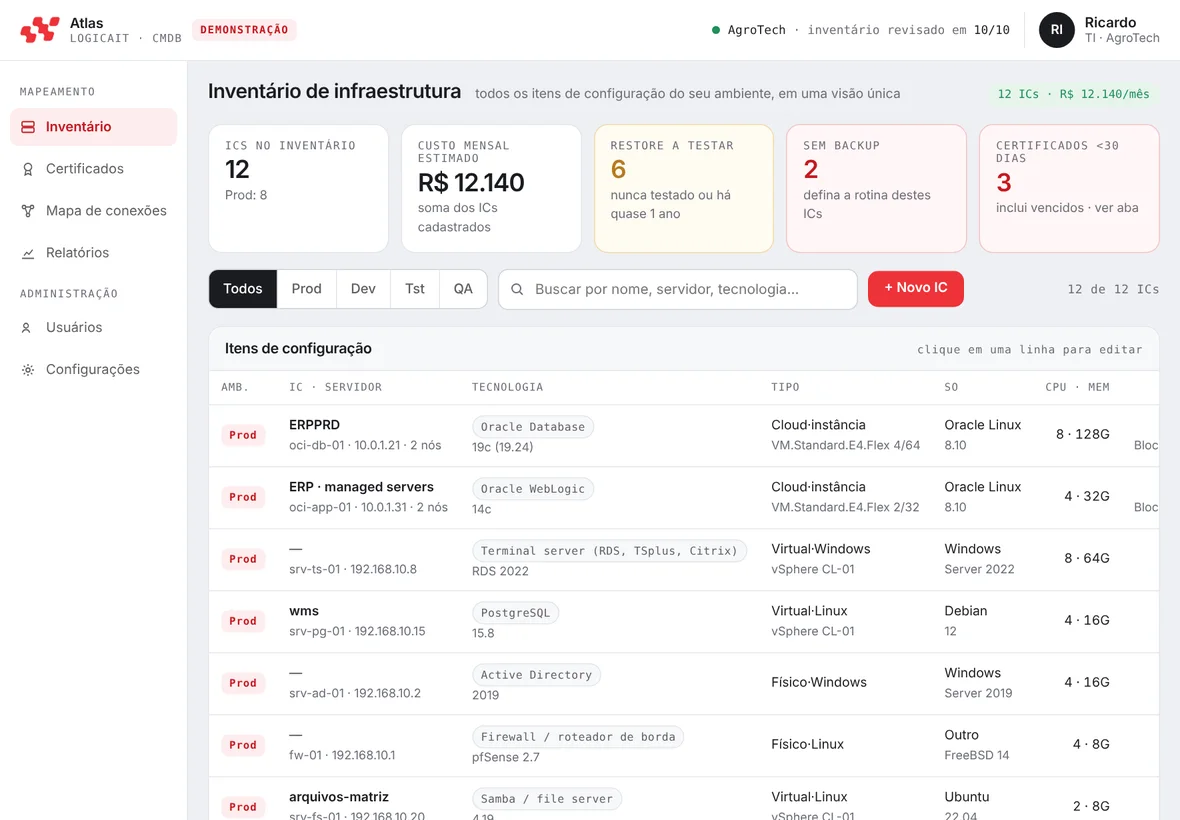
Task: Open the Relatórios page
Action: (x=93, y=253)
